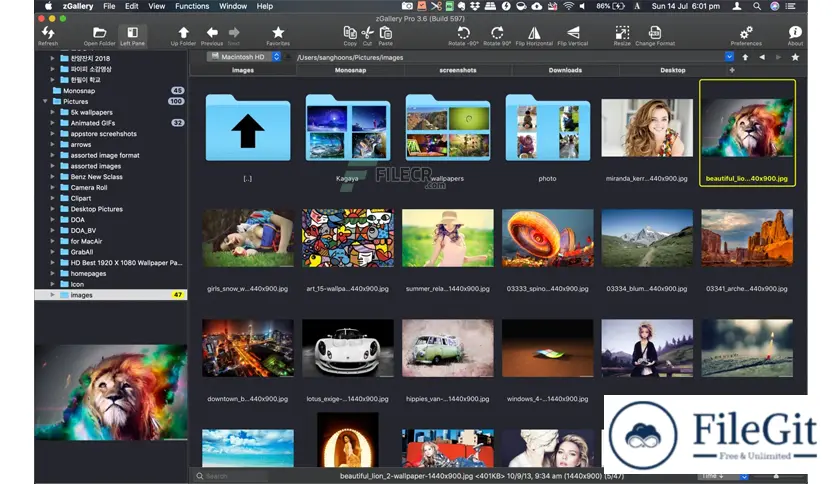The width and height of the screenshot is (836, 484).
Task: Paste using the Paste icon
Action: pos(385,36)
